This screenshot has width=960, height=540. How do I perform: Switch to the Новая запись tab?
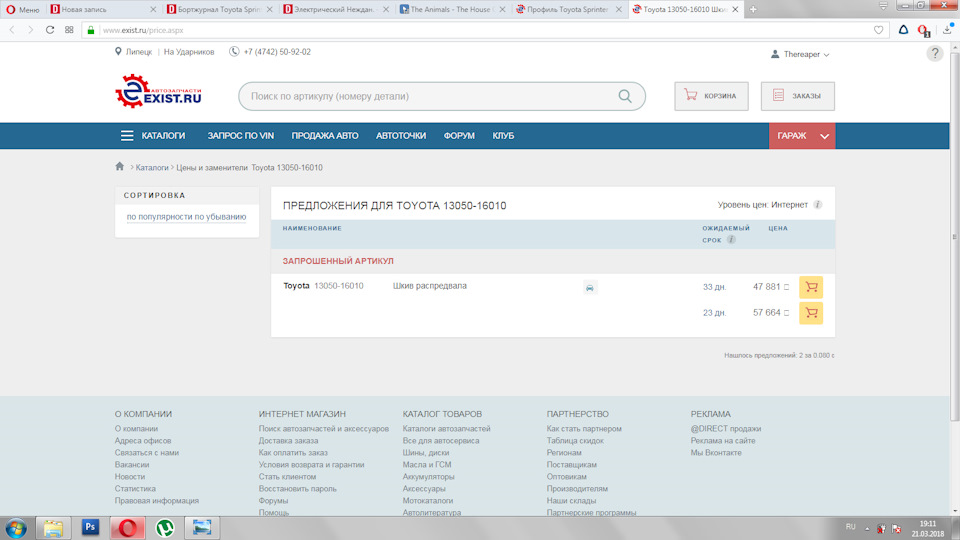click(101, 9)
